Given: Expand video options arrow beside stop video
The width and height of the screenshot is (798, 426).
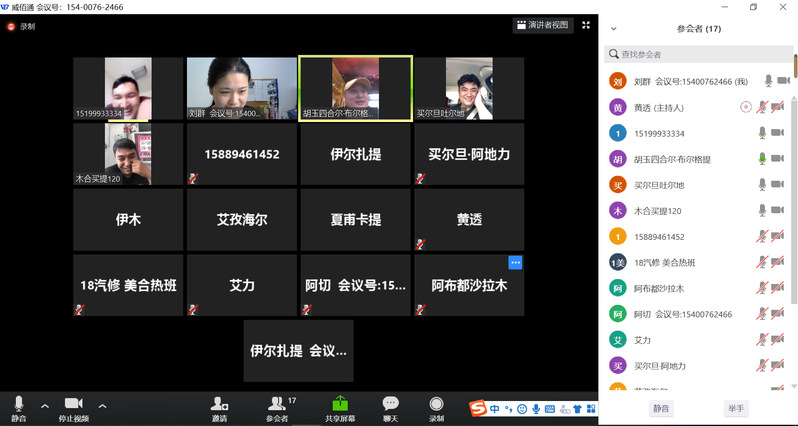Looking at the screenshot, I should point(102,406).
